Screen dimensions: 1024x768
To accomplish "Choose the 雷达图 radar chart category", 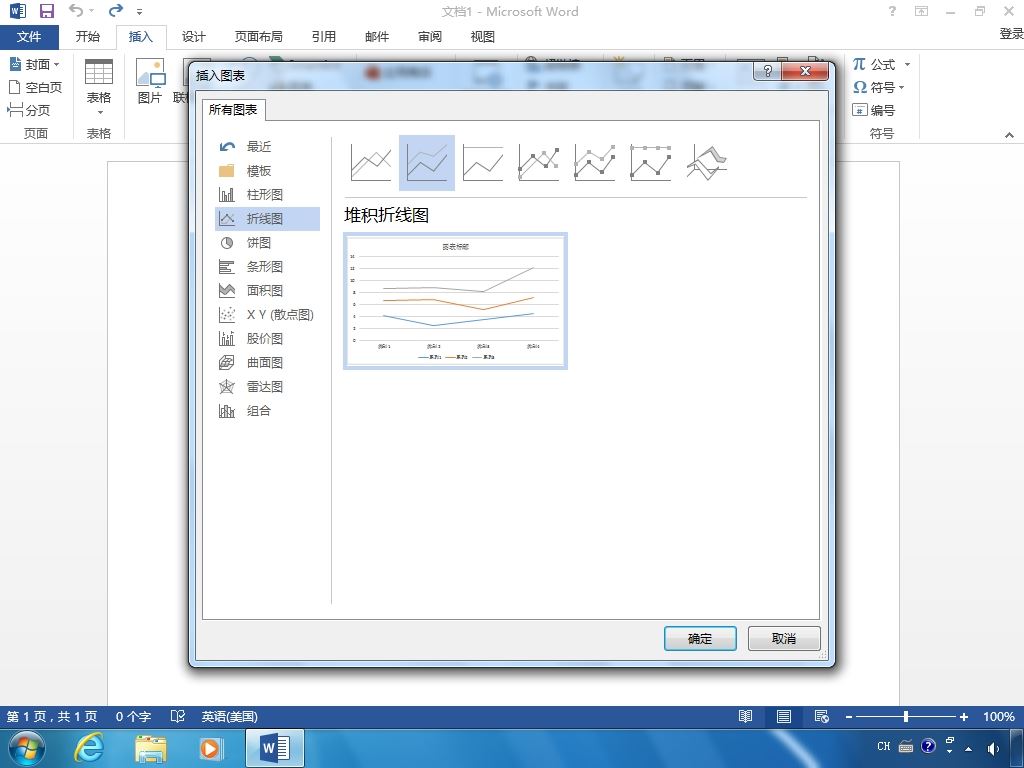I will click(267, 387).
